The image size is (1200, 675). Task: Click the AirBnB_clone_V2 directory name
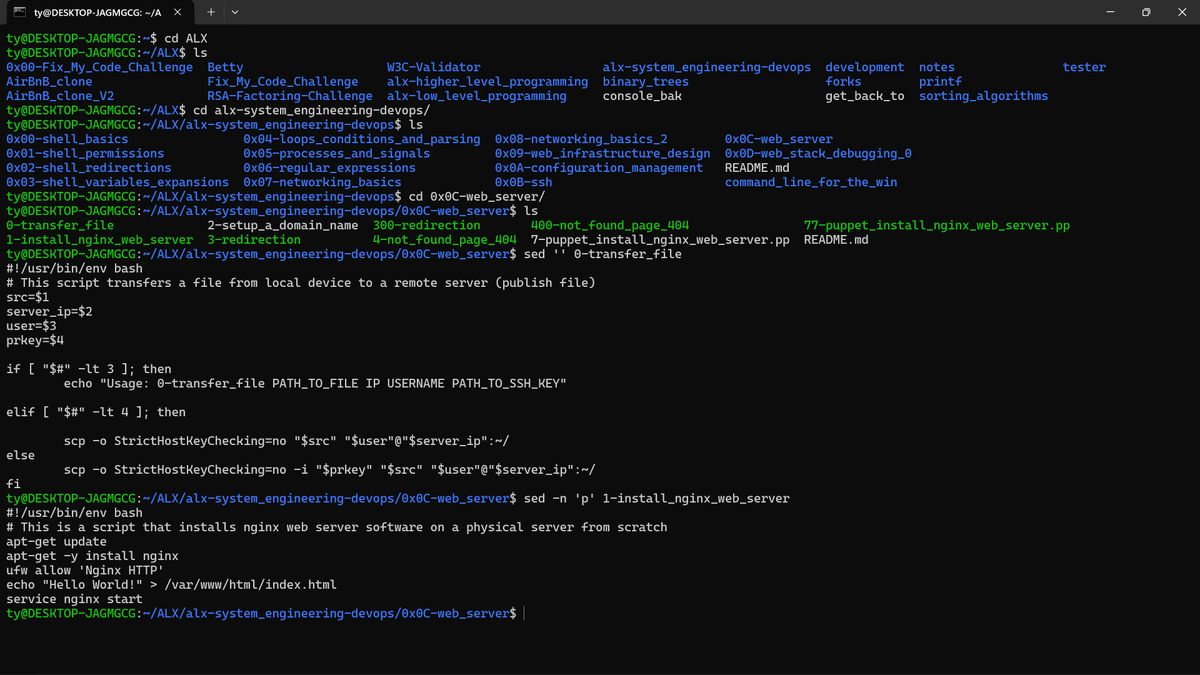[60, 96]
